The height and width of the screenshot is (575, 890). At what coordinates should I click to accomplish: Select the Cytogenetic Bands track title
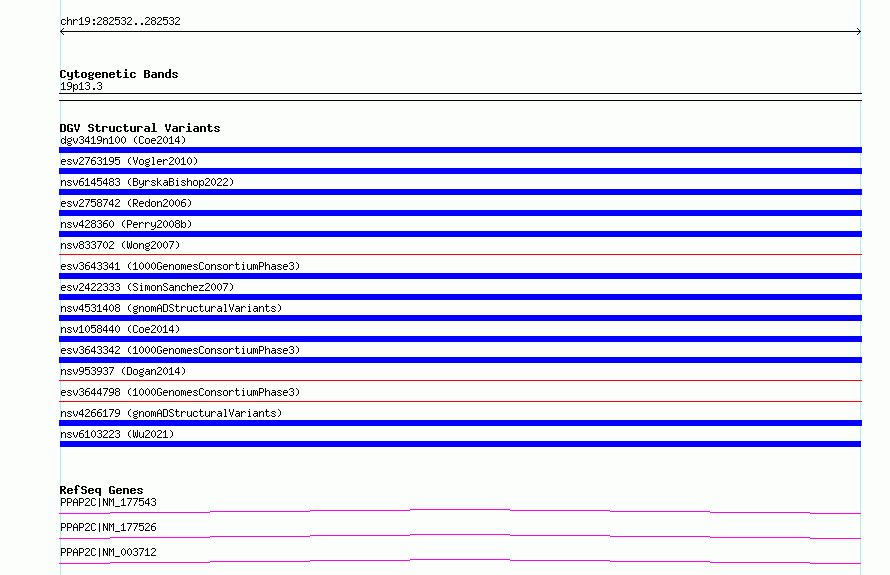pos(119,74)
